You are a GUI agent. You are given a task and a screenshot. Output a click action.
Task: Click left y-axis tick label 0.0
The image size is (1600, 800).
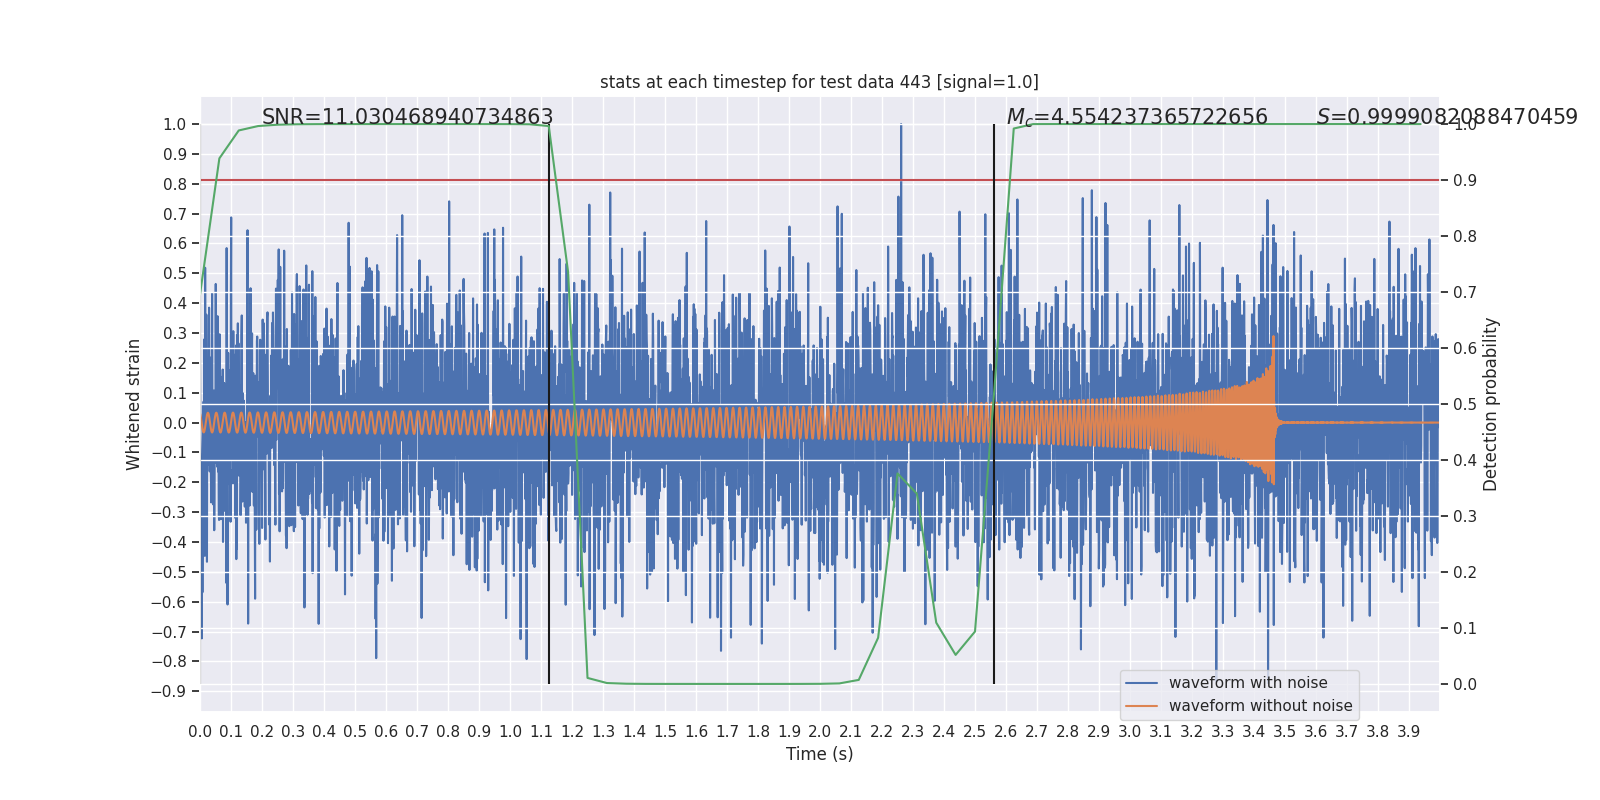[175, 423]
